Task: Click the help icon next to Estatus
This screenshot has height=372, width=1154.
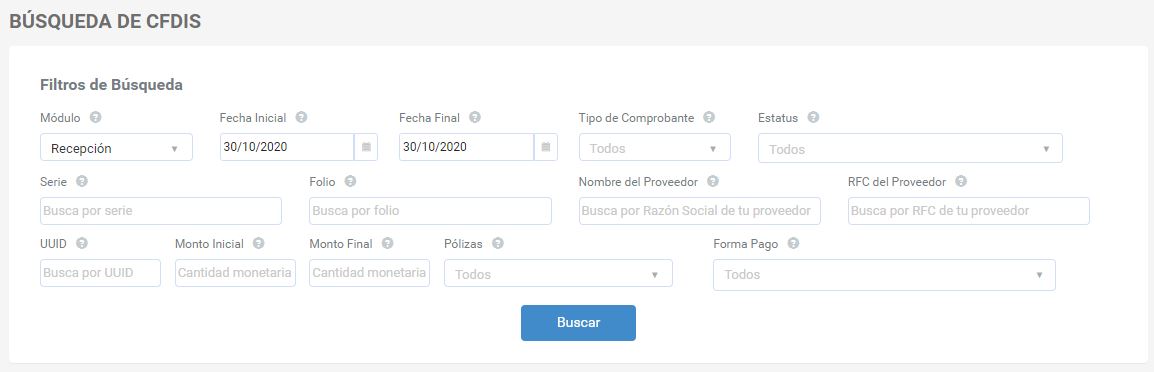Action: pyautogui.click(x=813, y=117)
